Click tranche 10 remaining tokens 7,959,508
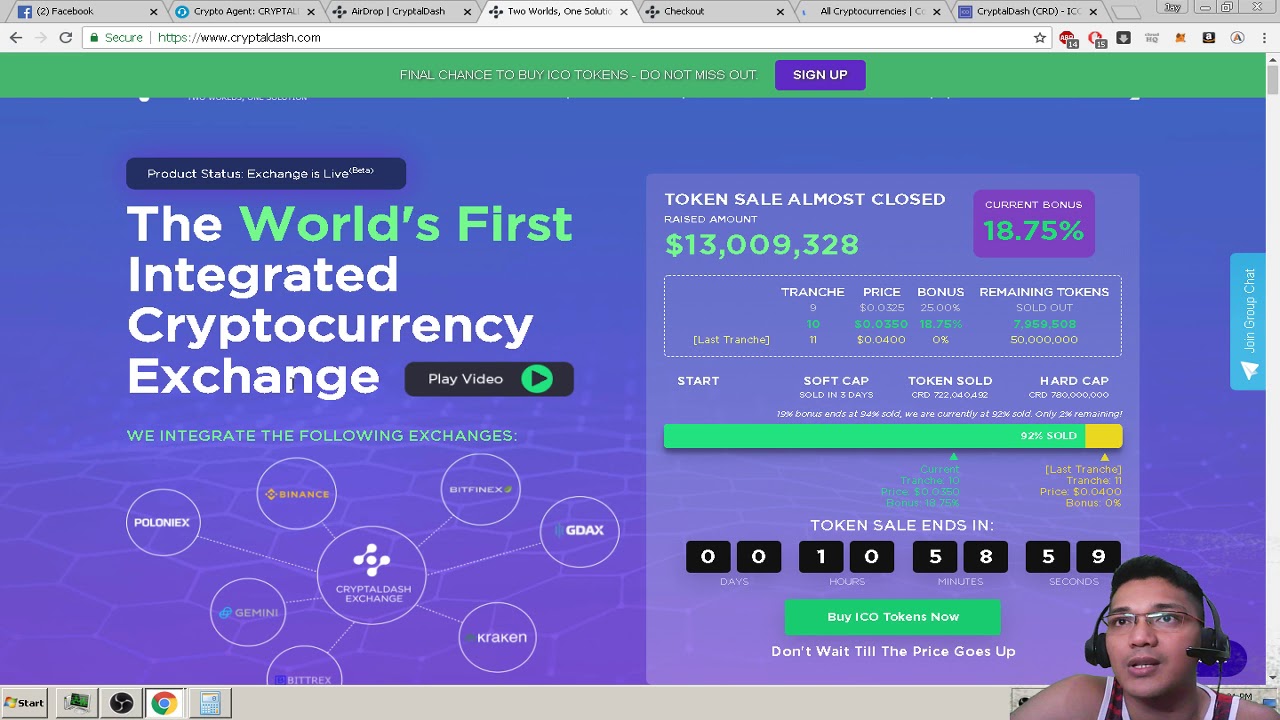1280x720 pixels. tap(1044, 324)
